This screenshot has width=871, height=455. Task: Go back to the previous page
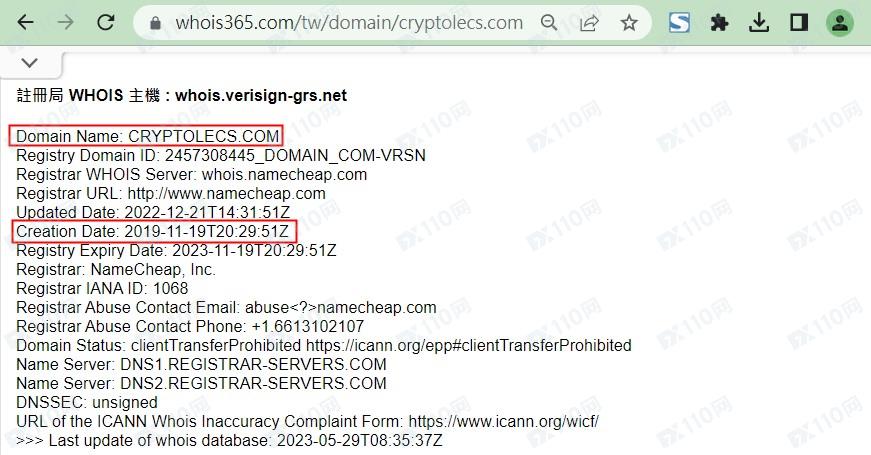[26, 23]
